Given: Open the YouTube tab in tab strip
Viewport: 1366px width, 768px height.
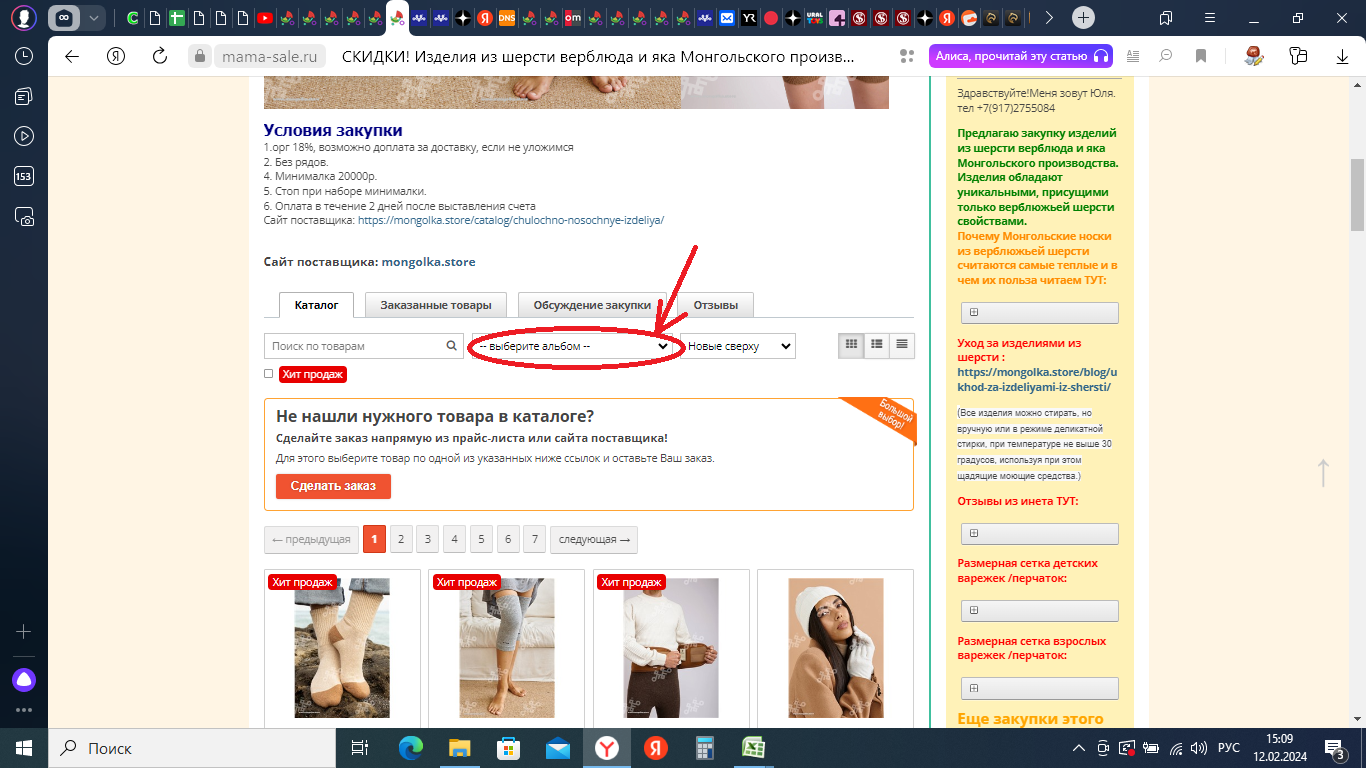Looking at the screenshot, I should click(265, 18).
